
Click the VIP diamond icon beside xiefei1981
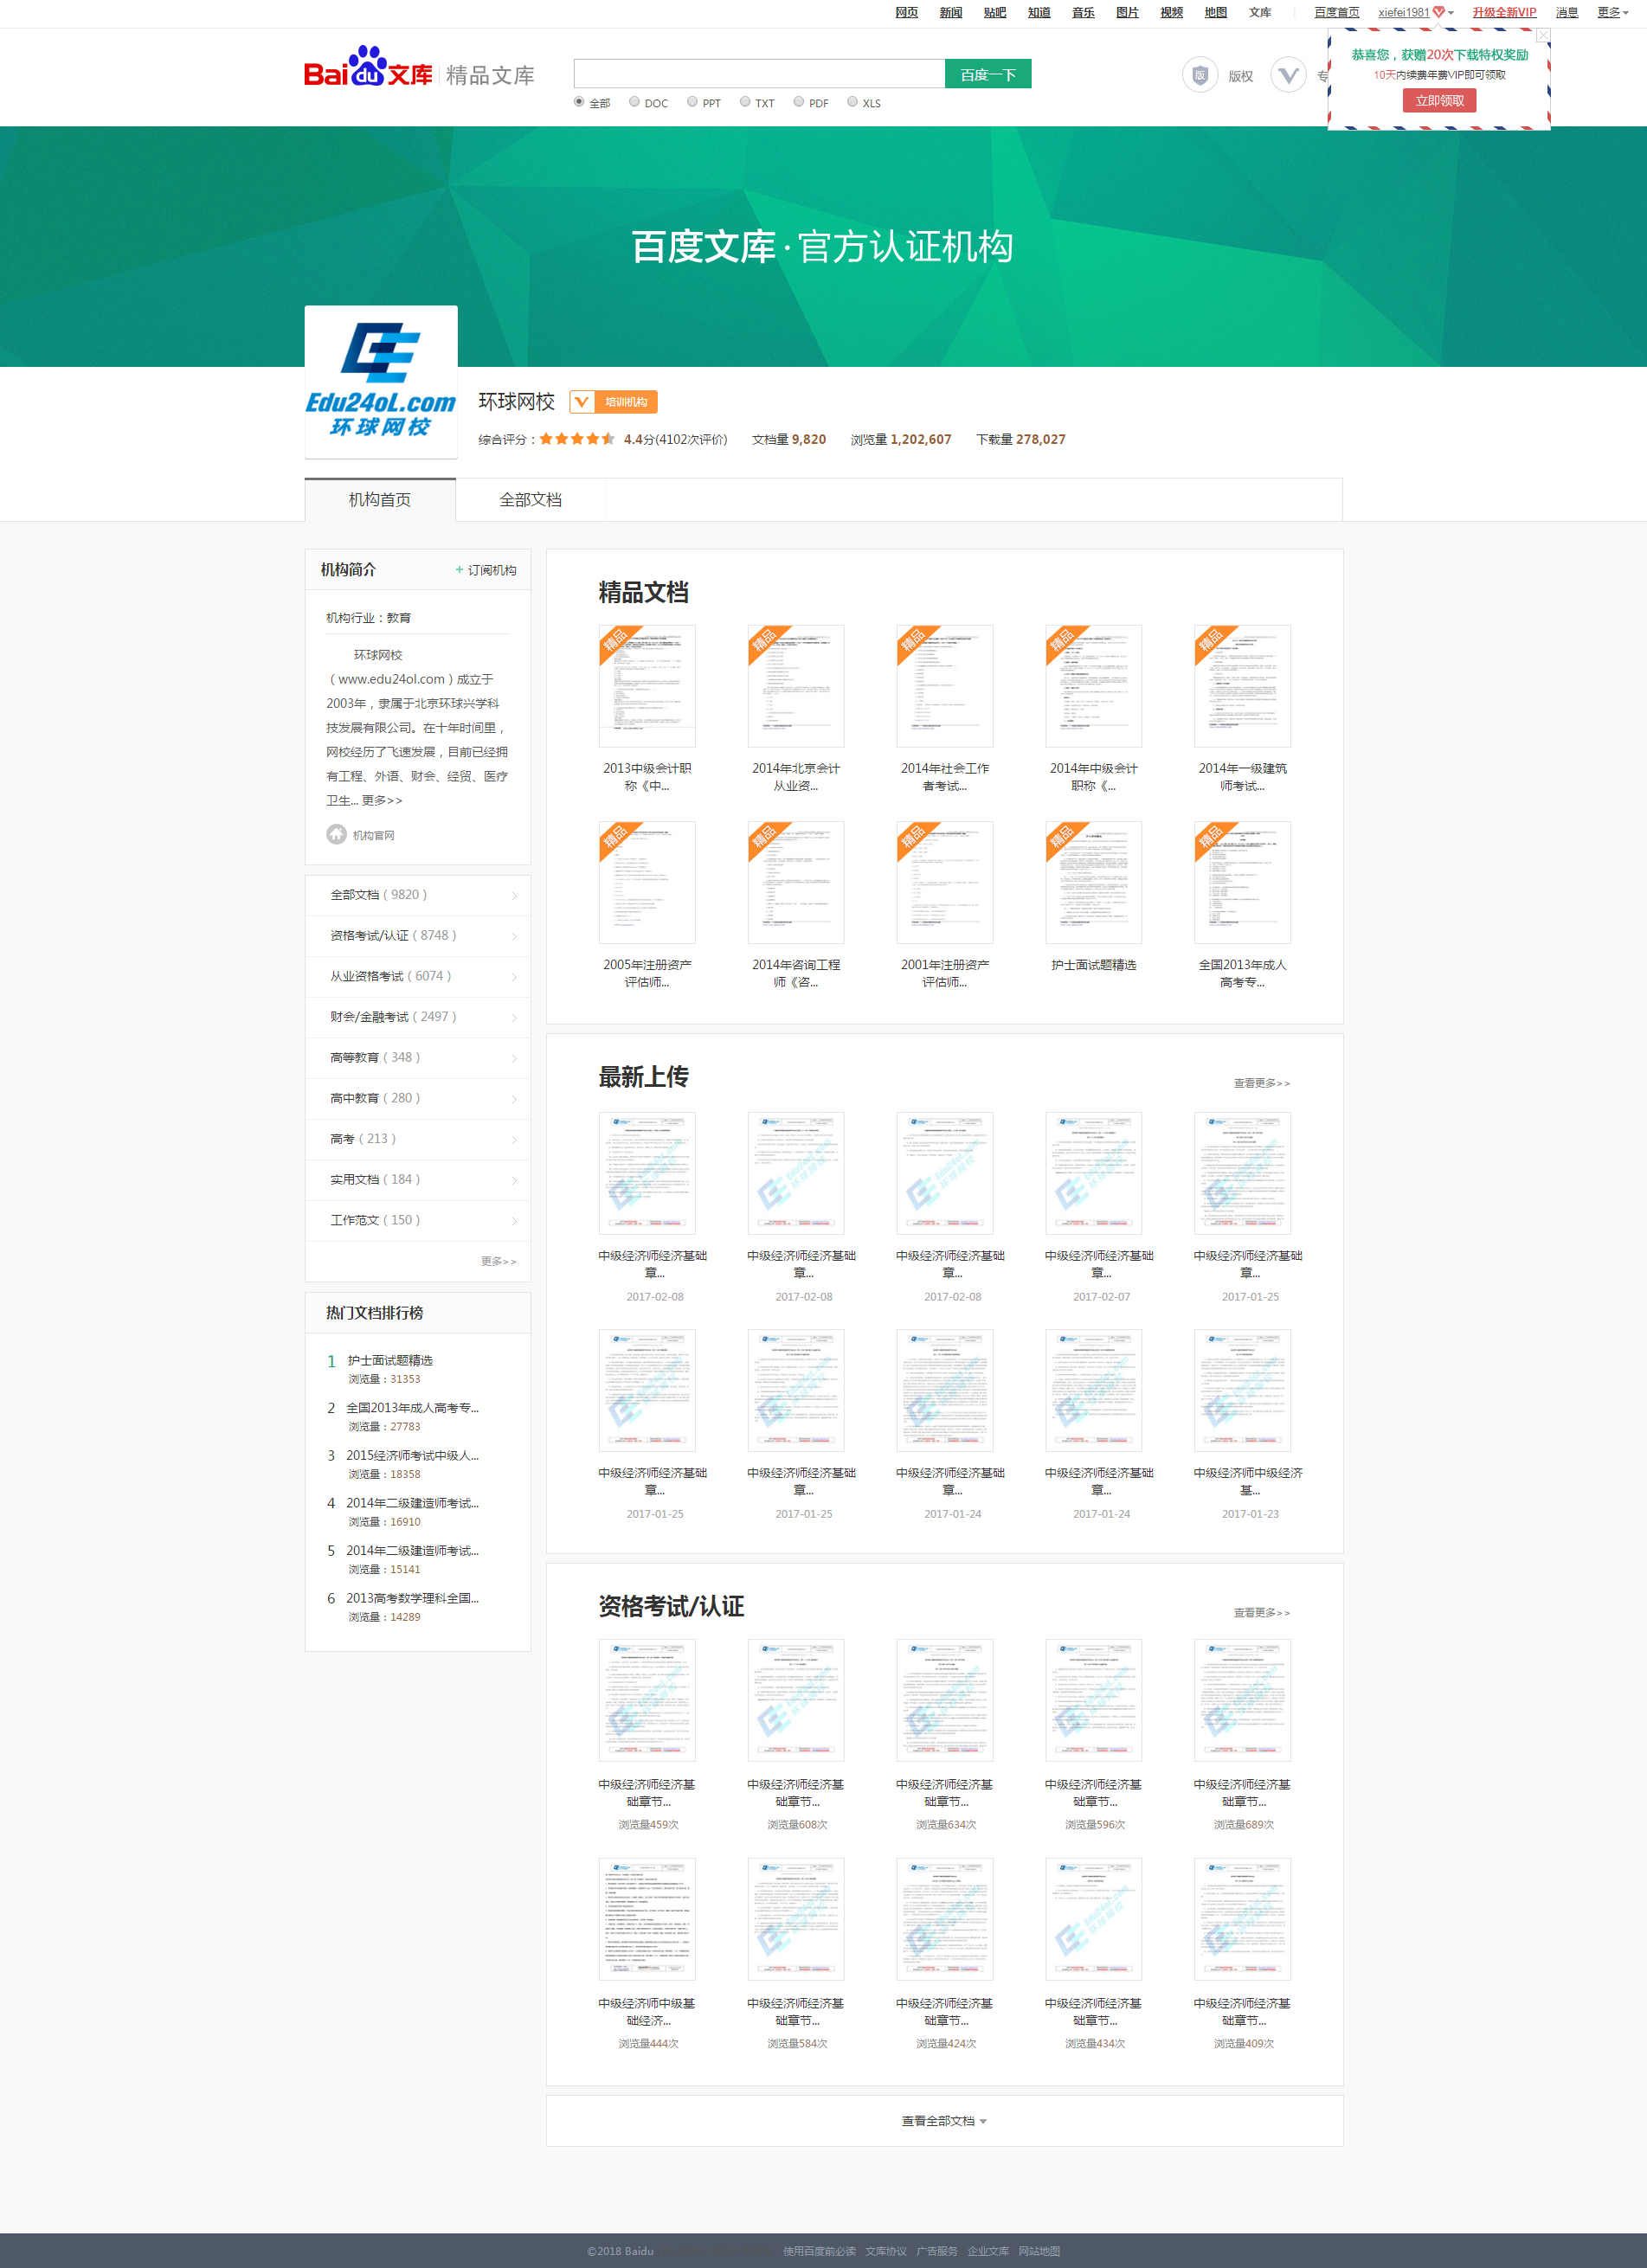1438,12
